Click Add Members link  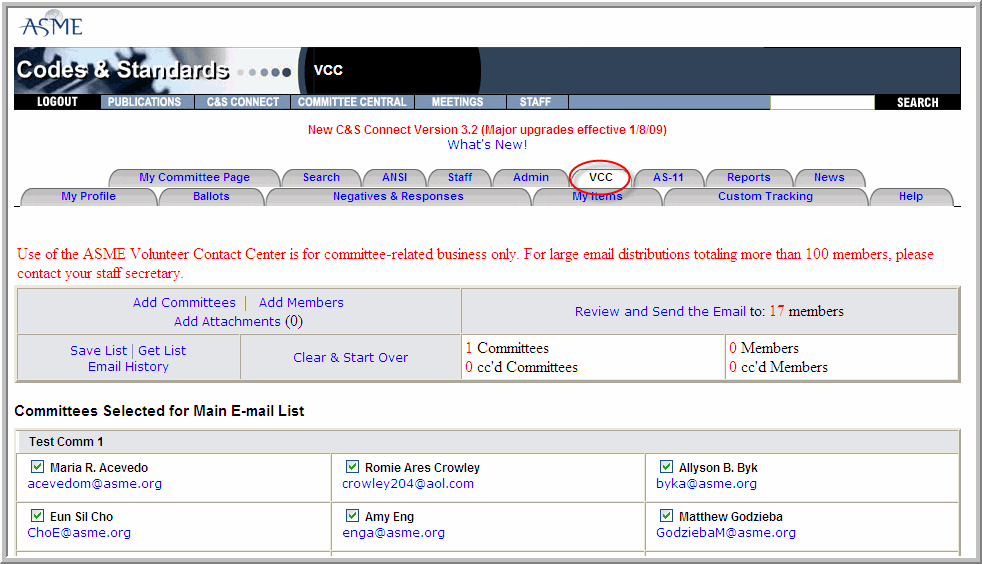coord(301,302)
